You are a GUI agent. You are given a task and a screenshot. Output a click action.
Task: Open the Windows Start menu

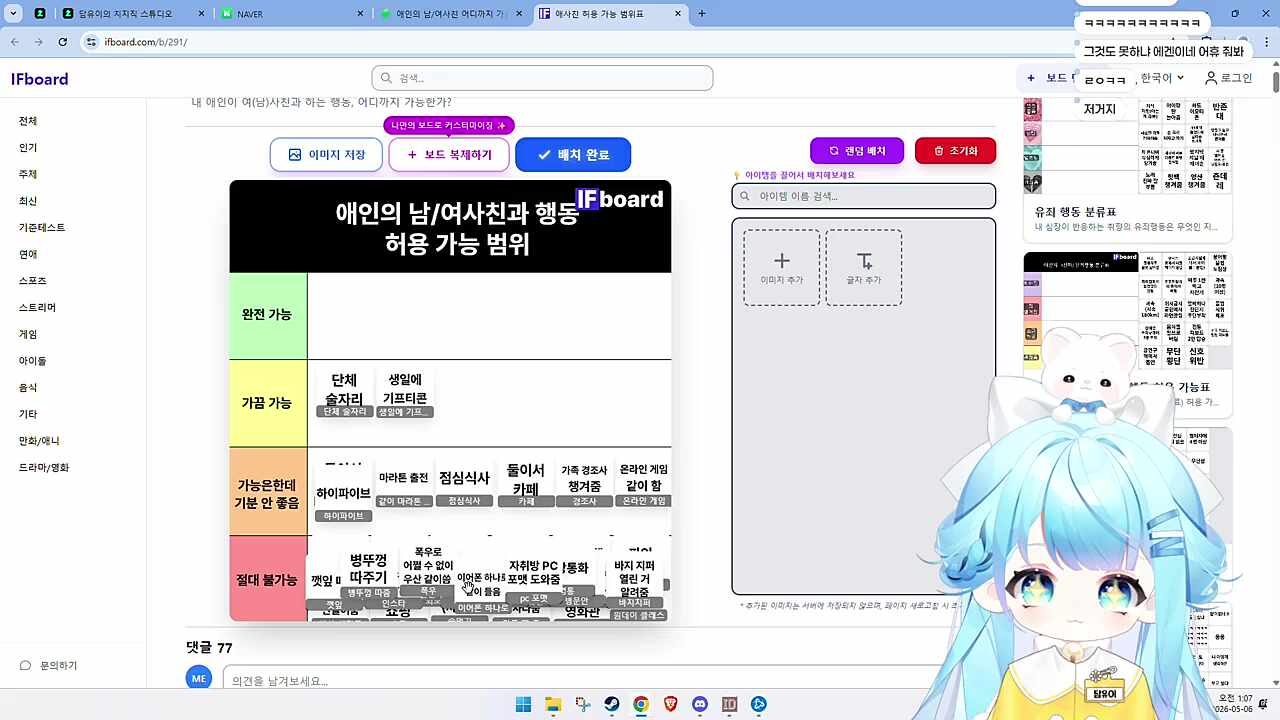tap(523, 705)
